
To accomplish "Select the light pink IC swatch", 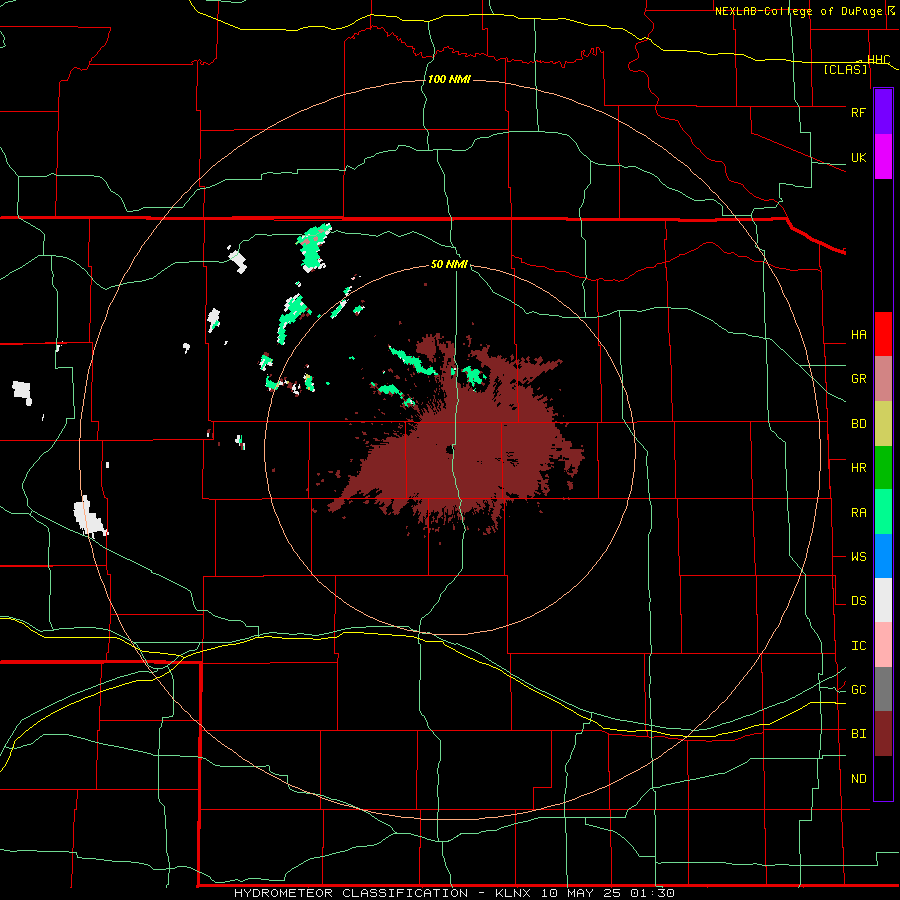I will point(883,645).
